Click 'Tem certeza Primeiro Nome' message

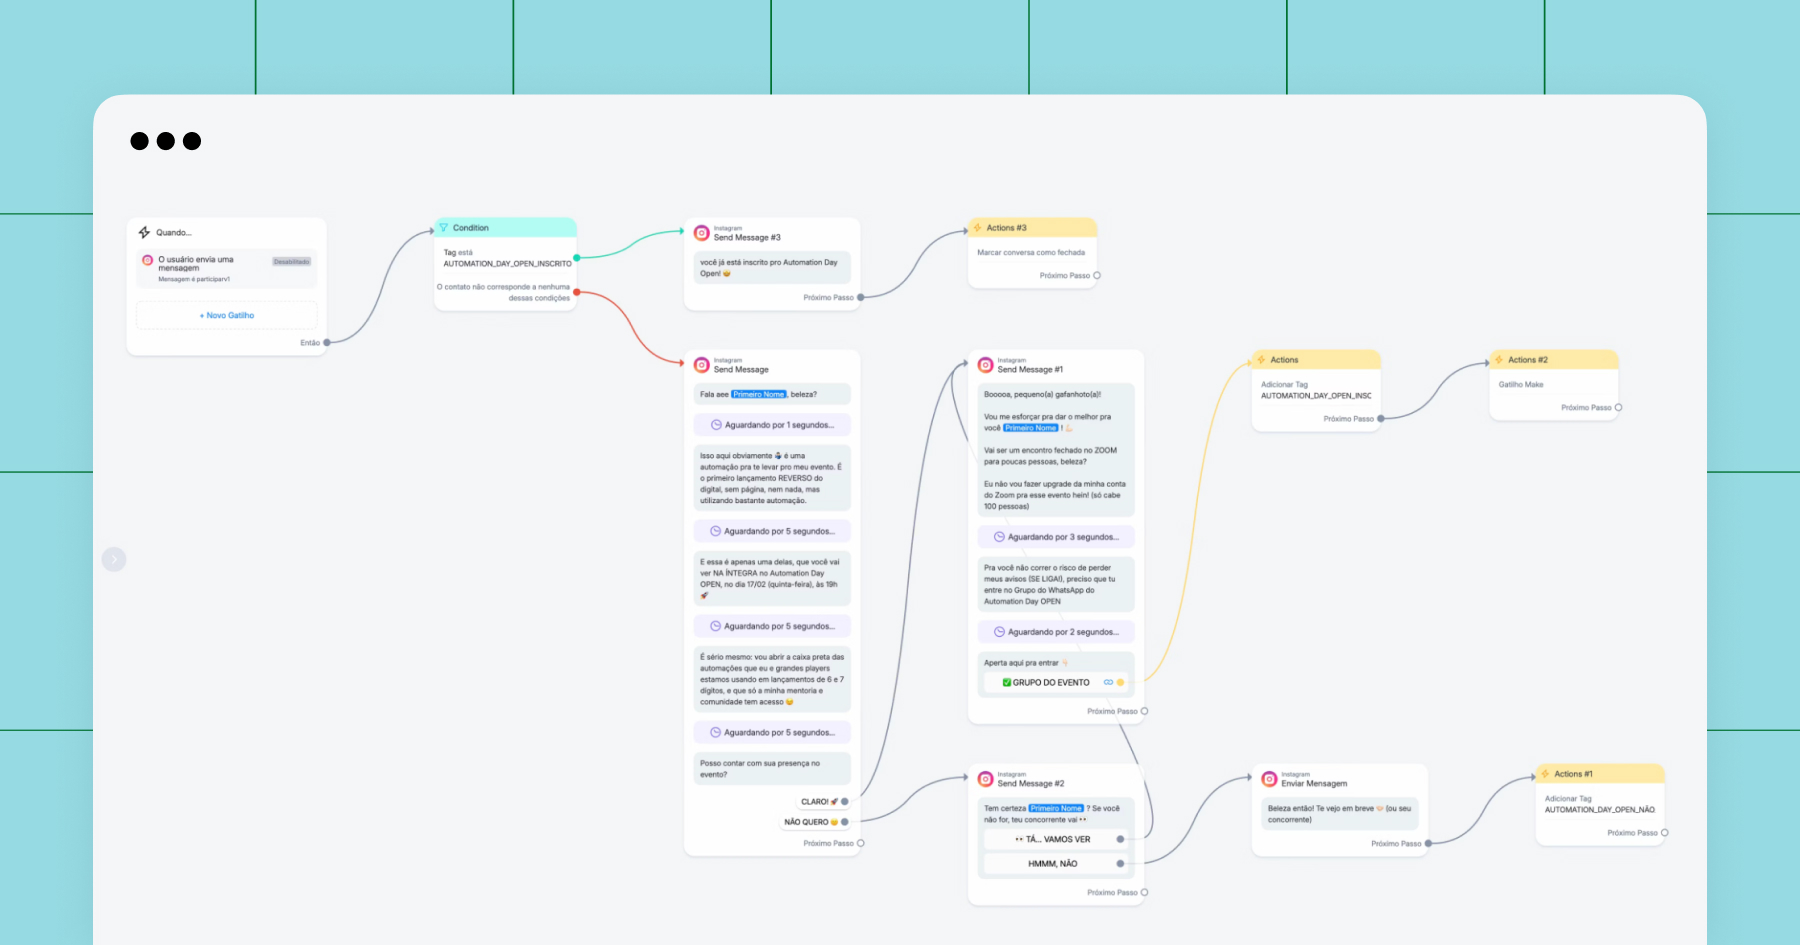tap(1056, 814)
